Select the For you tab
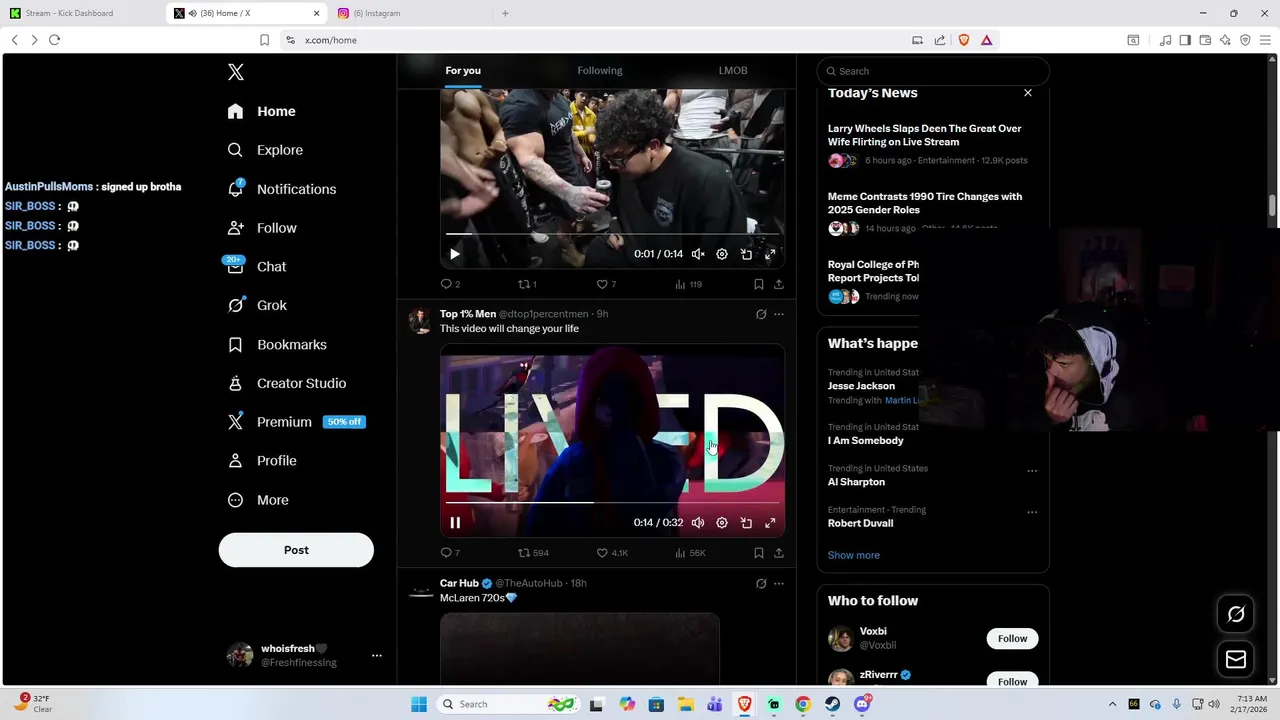The image size is (1280, 720). point(463,70)
